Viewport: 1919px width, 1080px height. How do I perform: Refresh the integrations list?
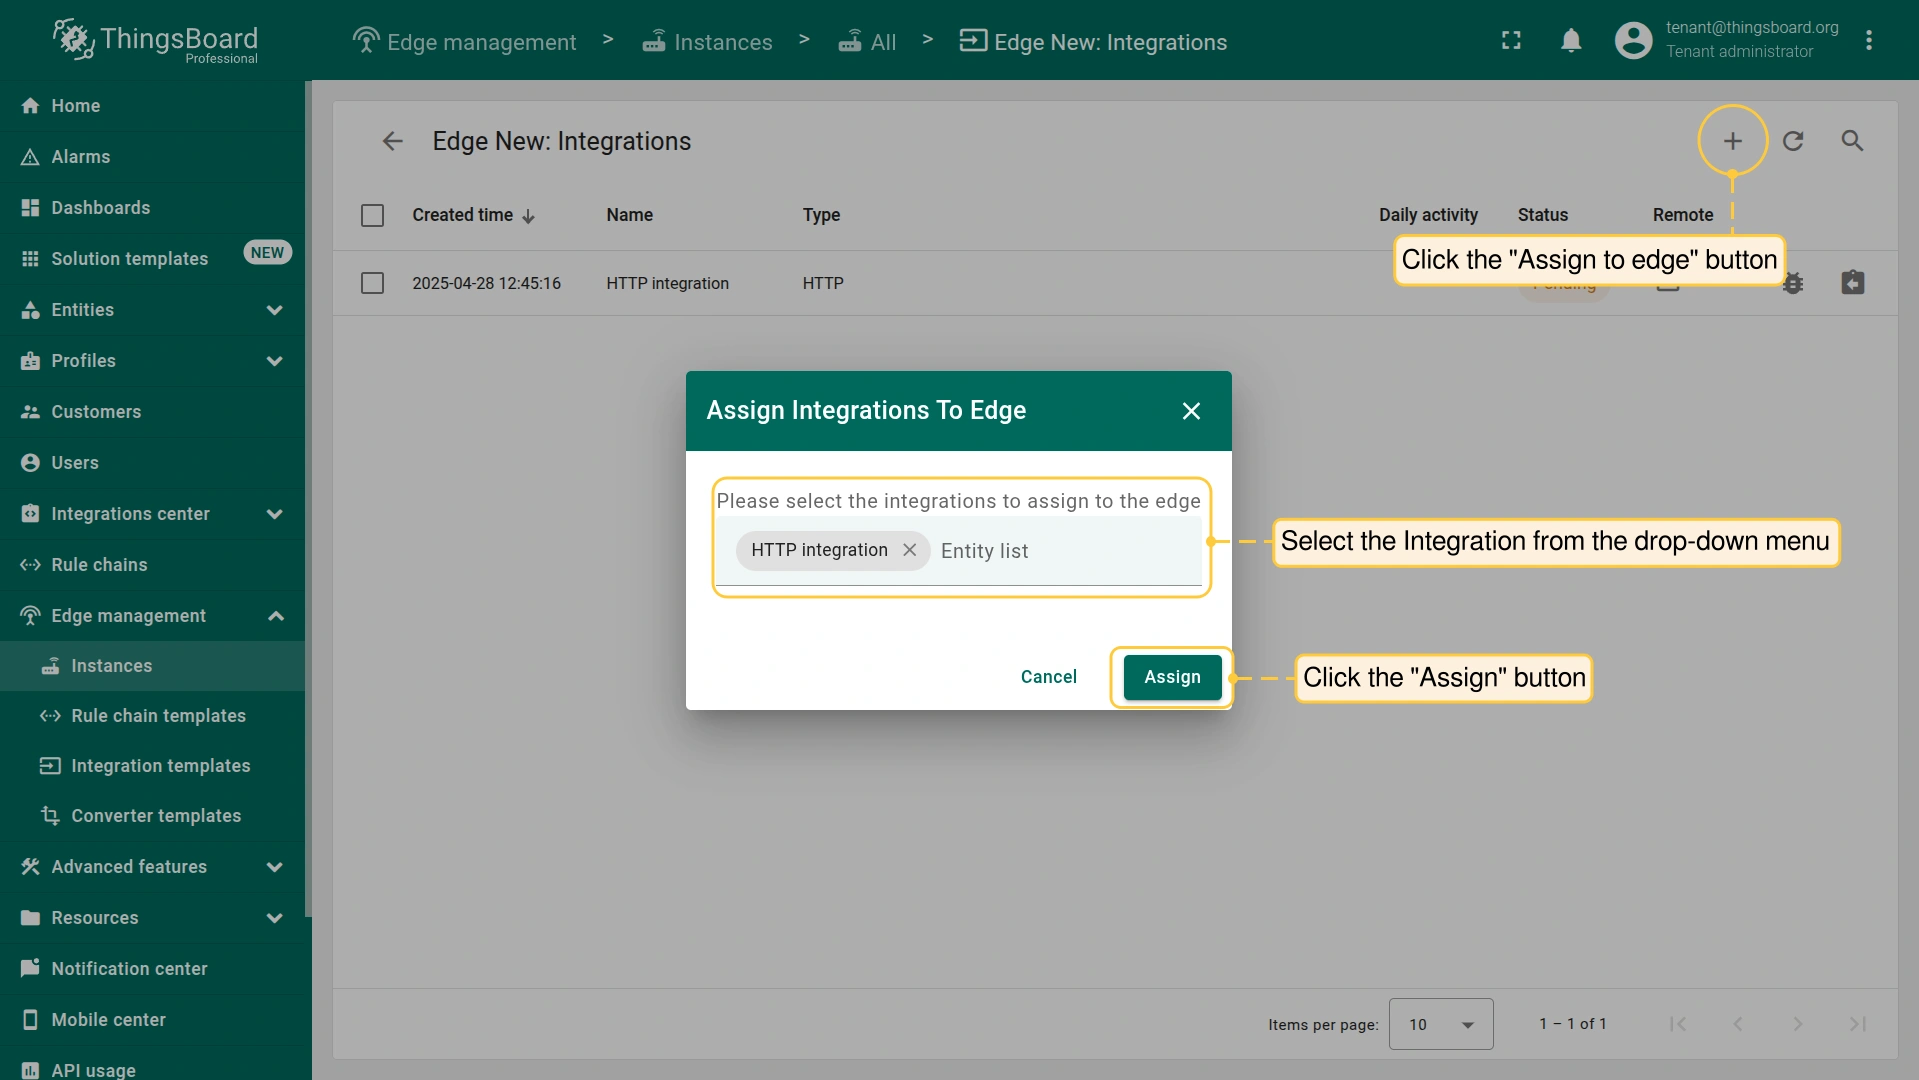click(x=1793, y=141)
